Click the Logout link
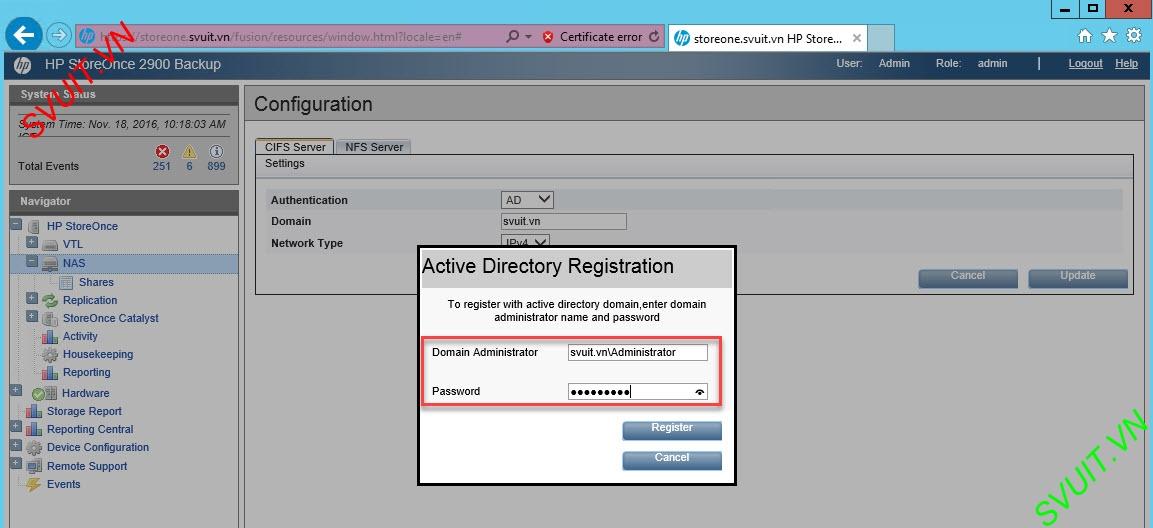 (x=1085, y=64)
